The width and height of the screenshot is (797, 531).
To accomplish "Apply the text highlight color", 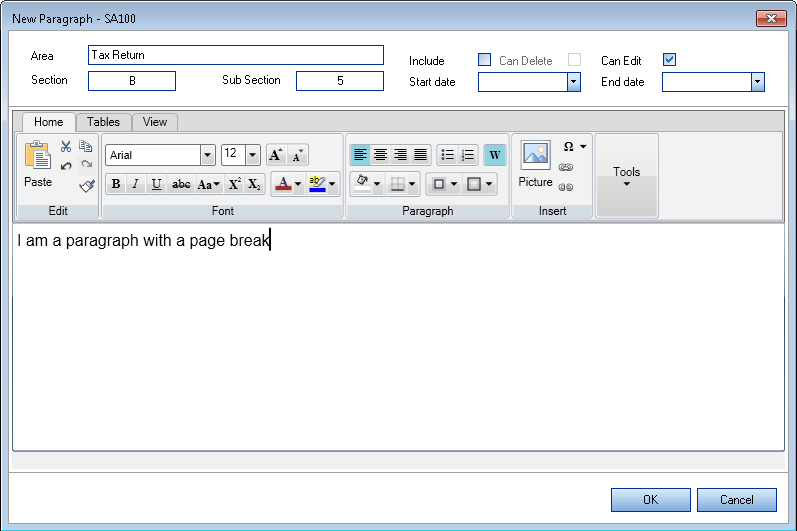I will (x=317, y=184).
